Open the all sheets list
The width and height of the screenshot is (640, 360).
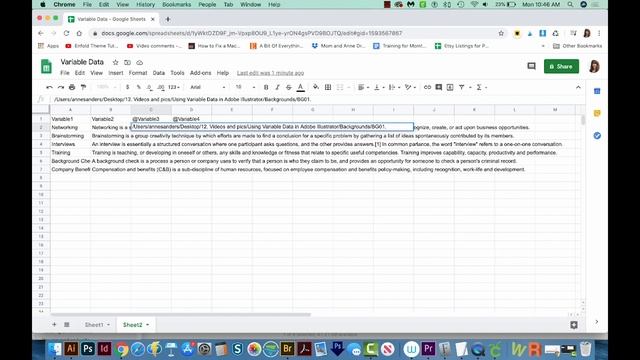(67, 325)
